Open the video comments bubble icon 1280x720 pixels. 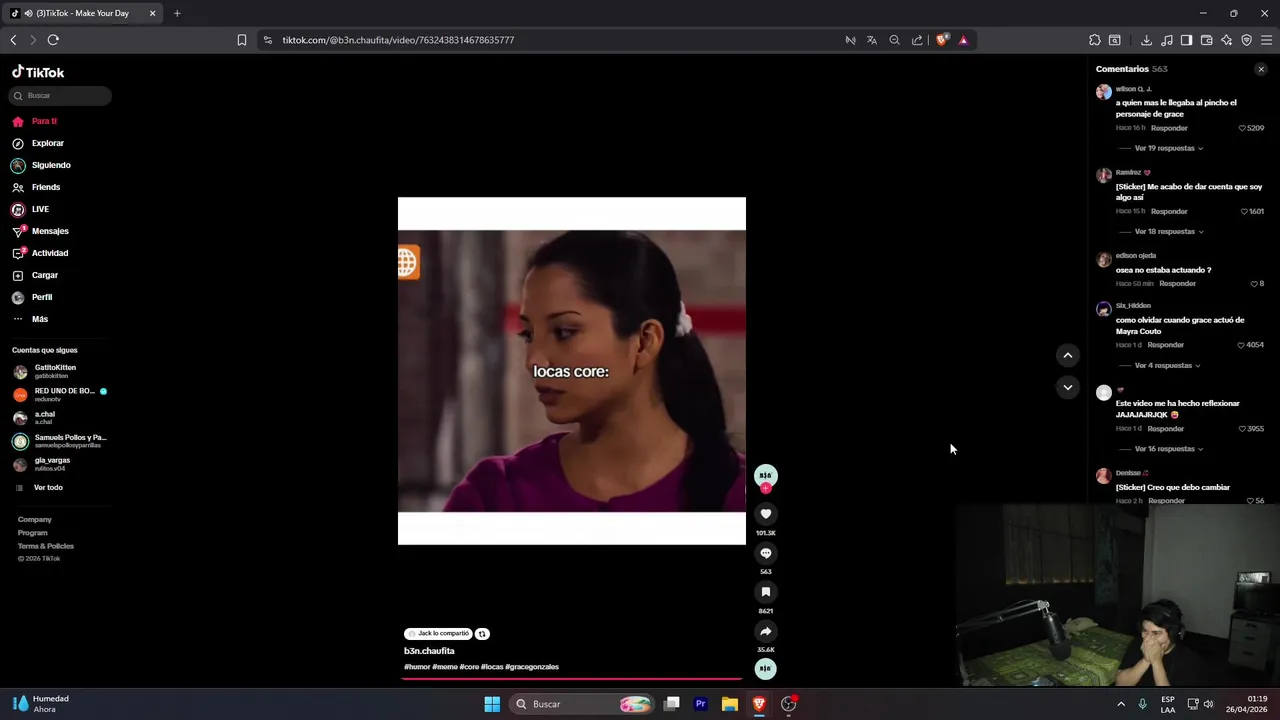(766, 553)
